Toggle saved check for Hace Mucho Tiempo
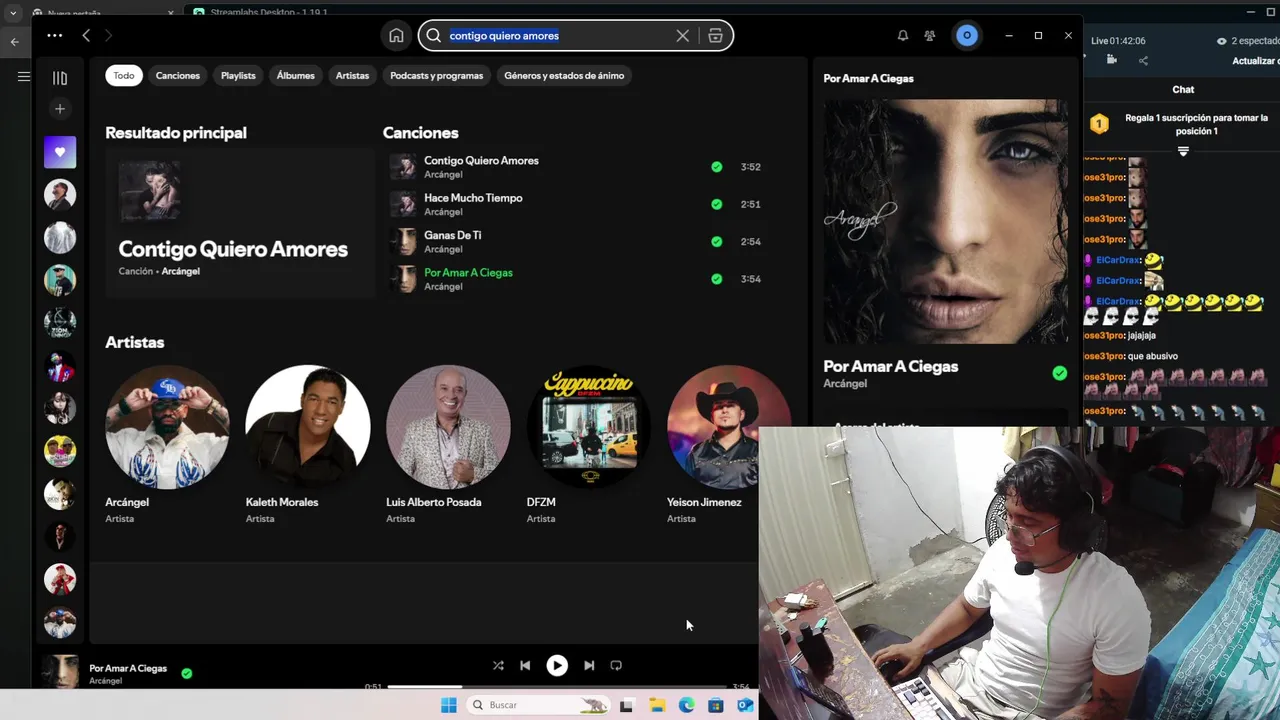This screenshot has height=720, width=1280. tap(716, 204)
